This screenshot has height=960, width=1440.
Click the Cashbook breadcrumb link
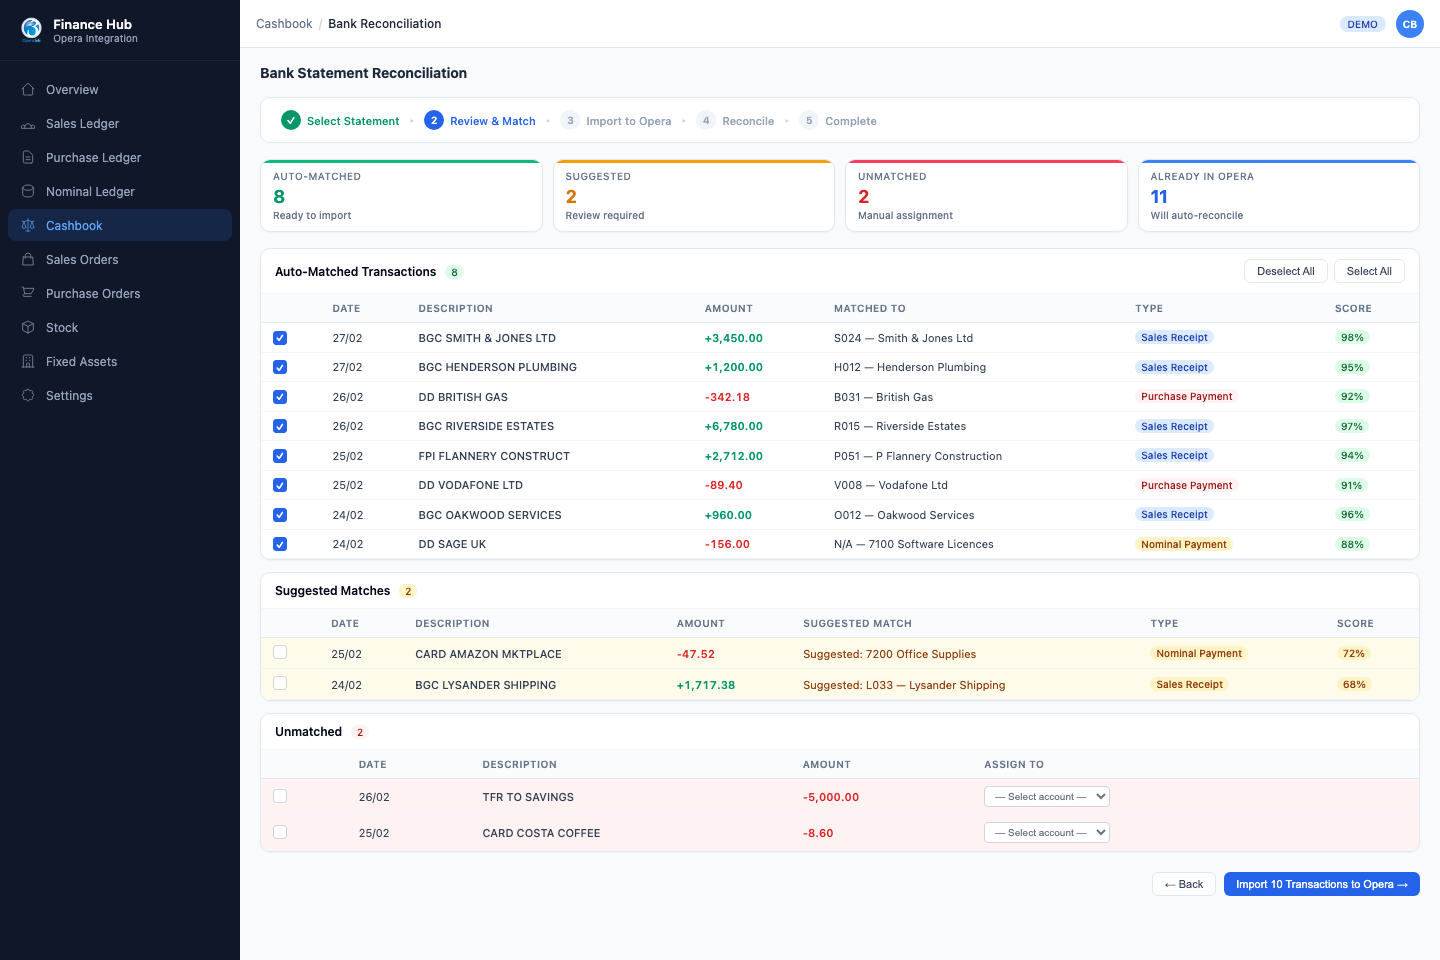284,24
